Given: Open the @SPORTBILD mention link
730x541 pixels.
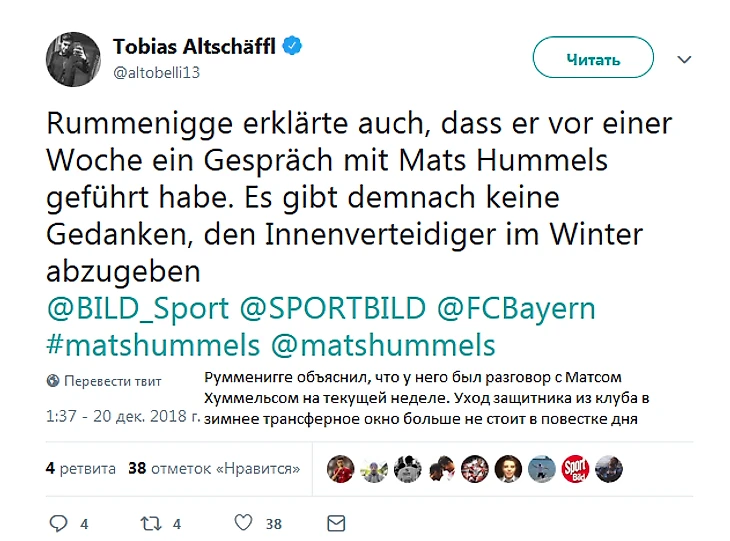Looking at the screenshot, I should pyautogui.click(x=333, y=307).
